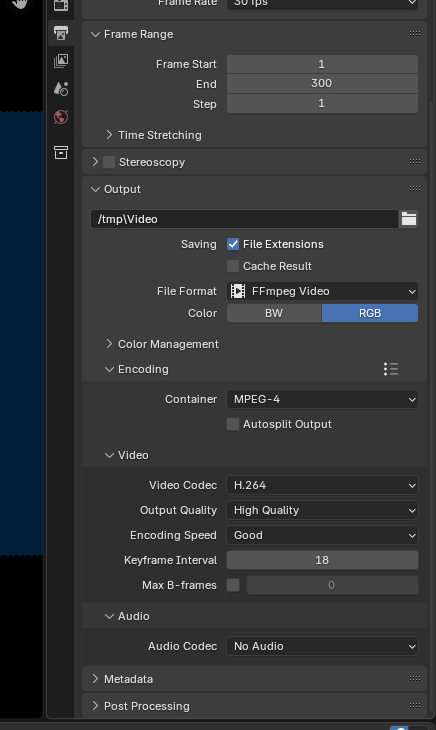Click the Video Codec label
436x730 pixels.
pos(183,485)
